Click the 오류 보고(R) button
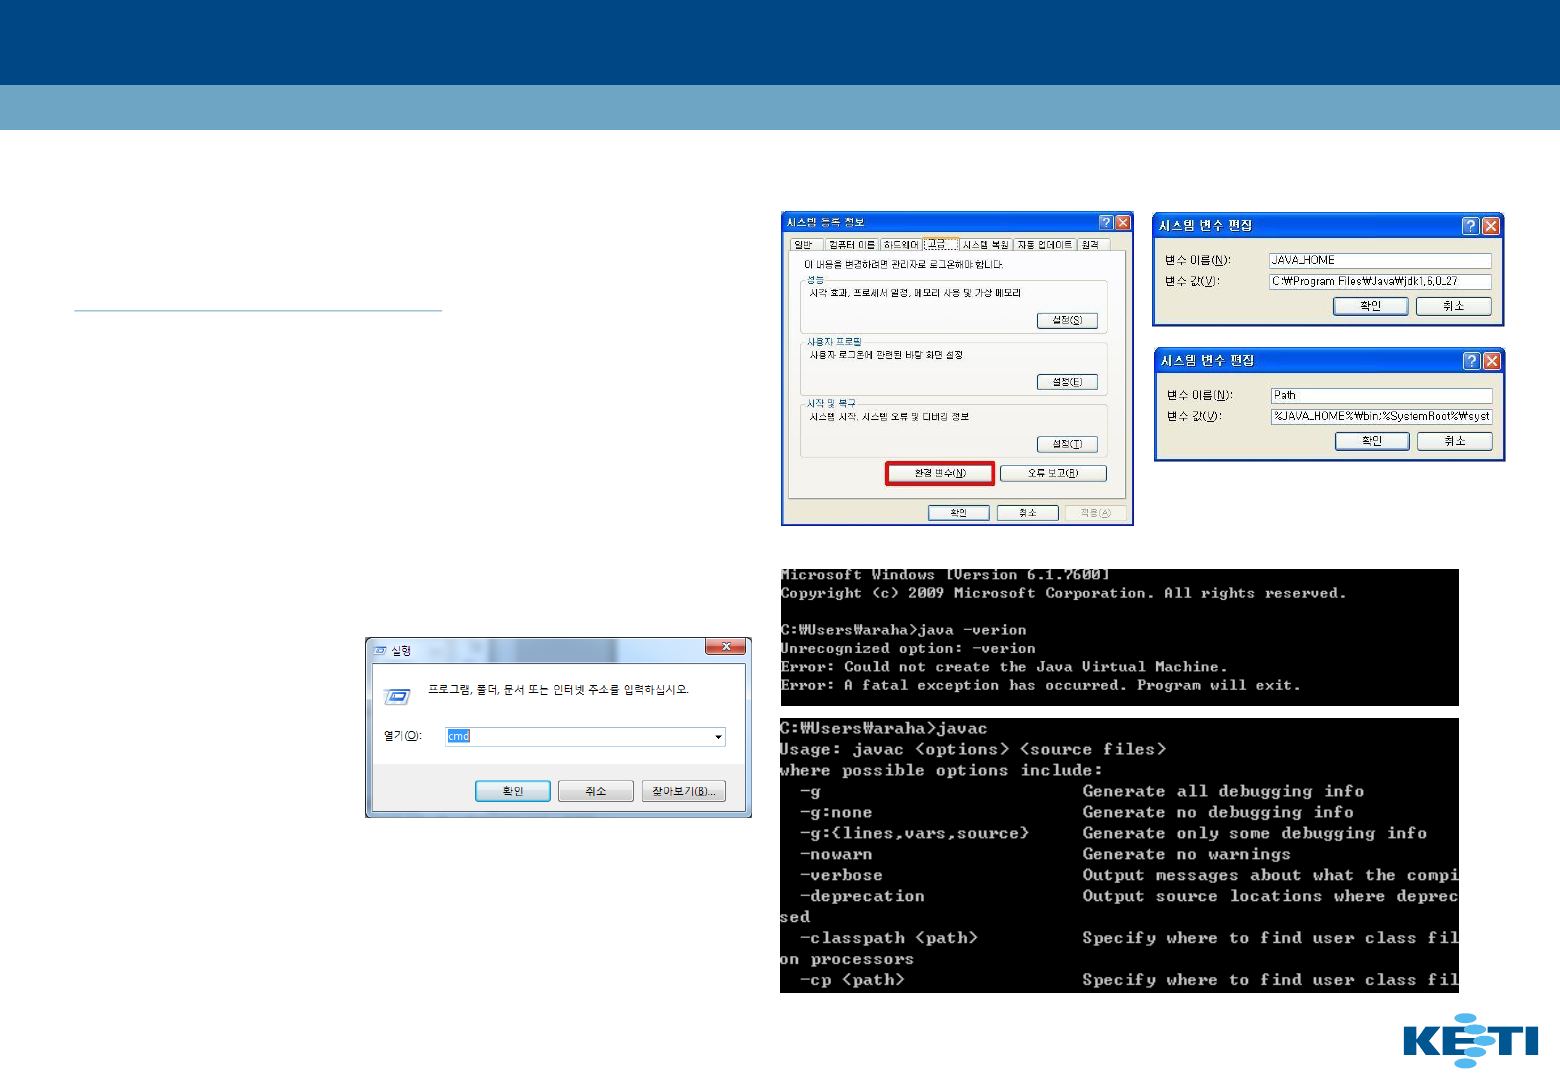 click(x=1053, y=473)
